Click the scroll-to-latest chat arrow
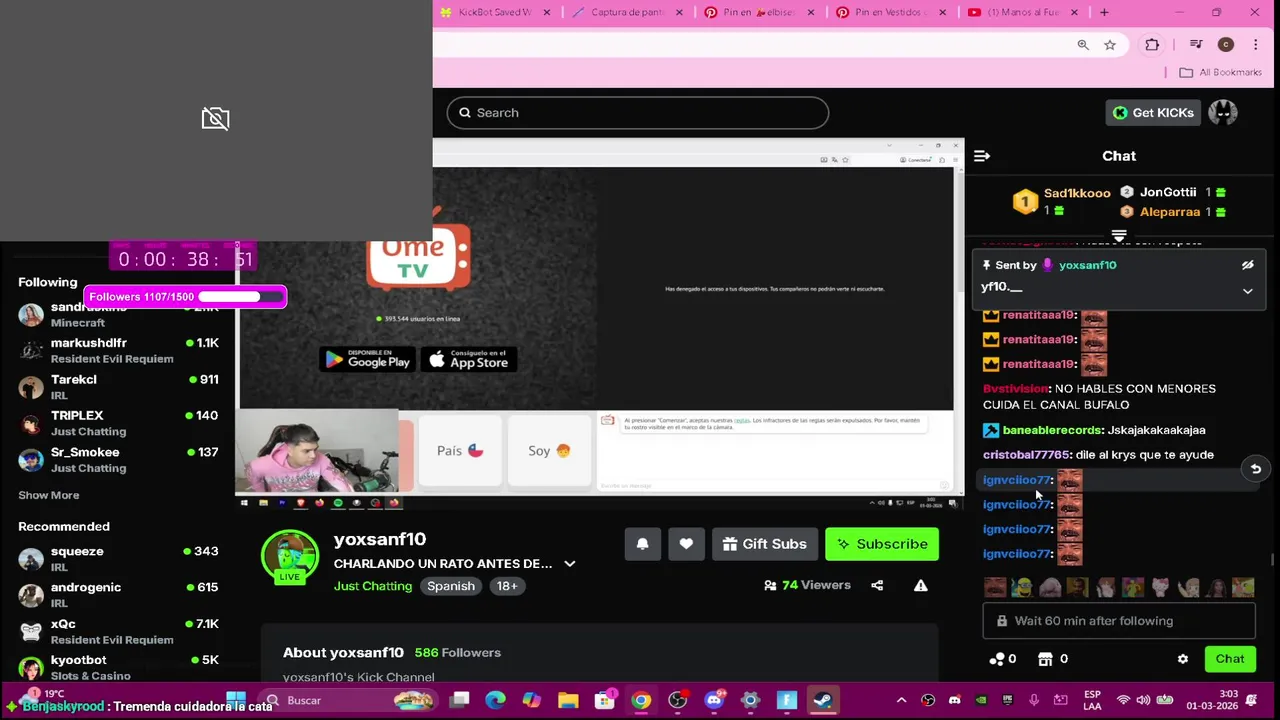1280x720 pixels. point(1256,469)
